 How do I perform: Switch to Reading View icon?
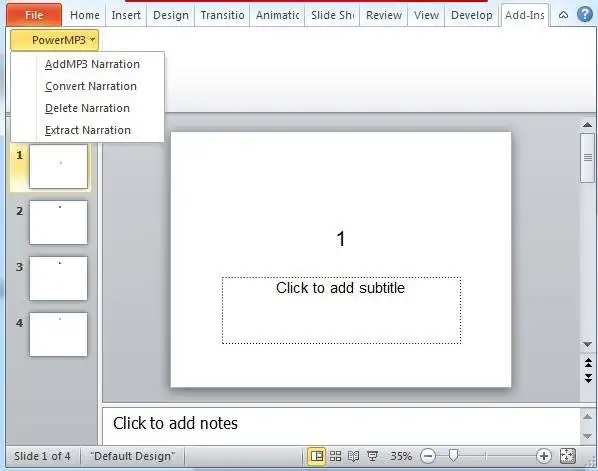pyautogui.click(x=354, y=456)
